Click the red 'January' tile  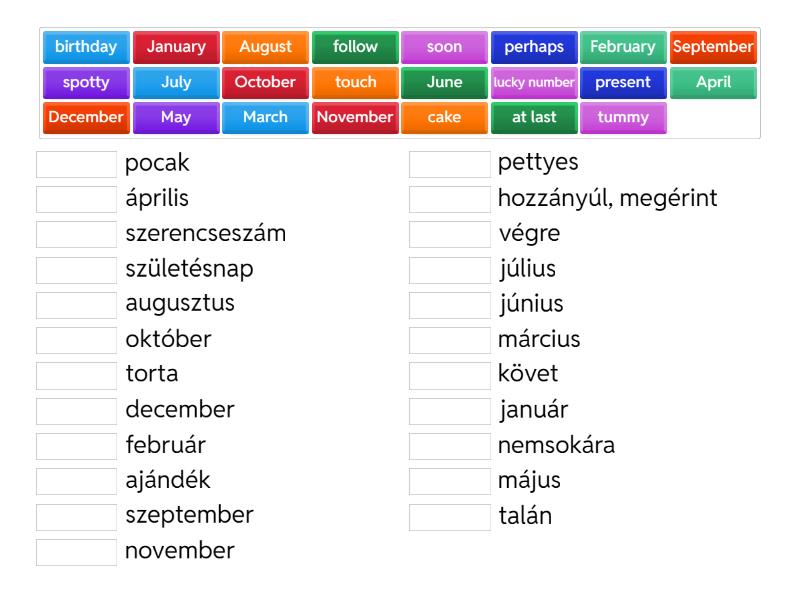[x=176, y=47]
